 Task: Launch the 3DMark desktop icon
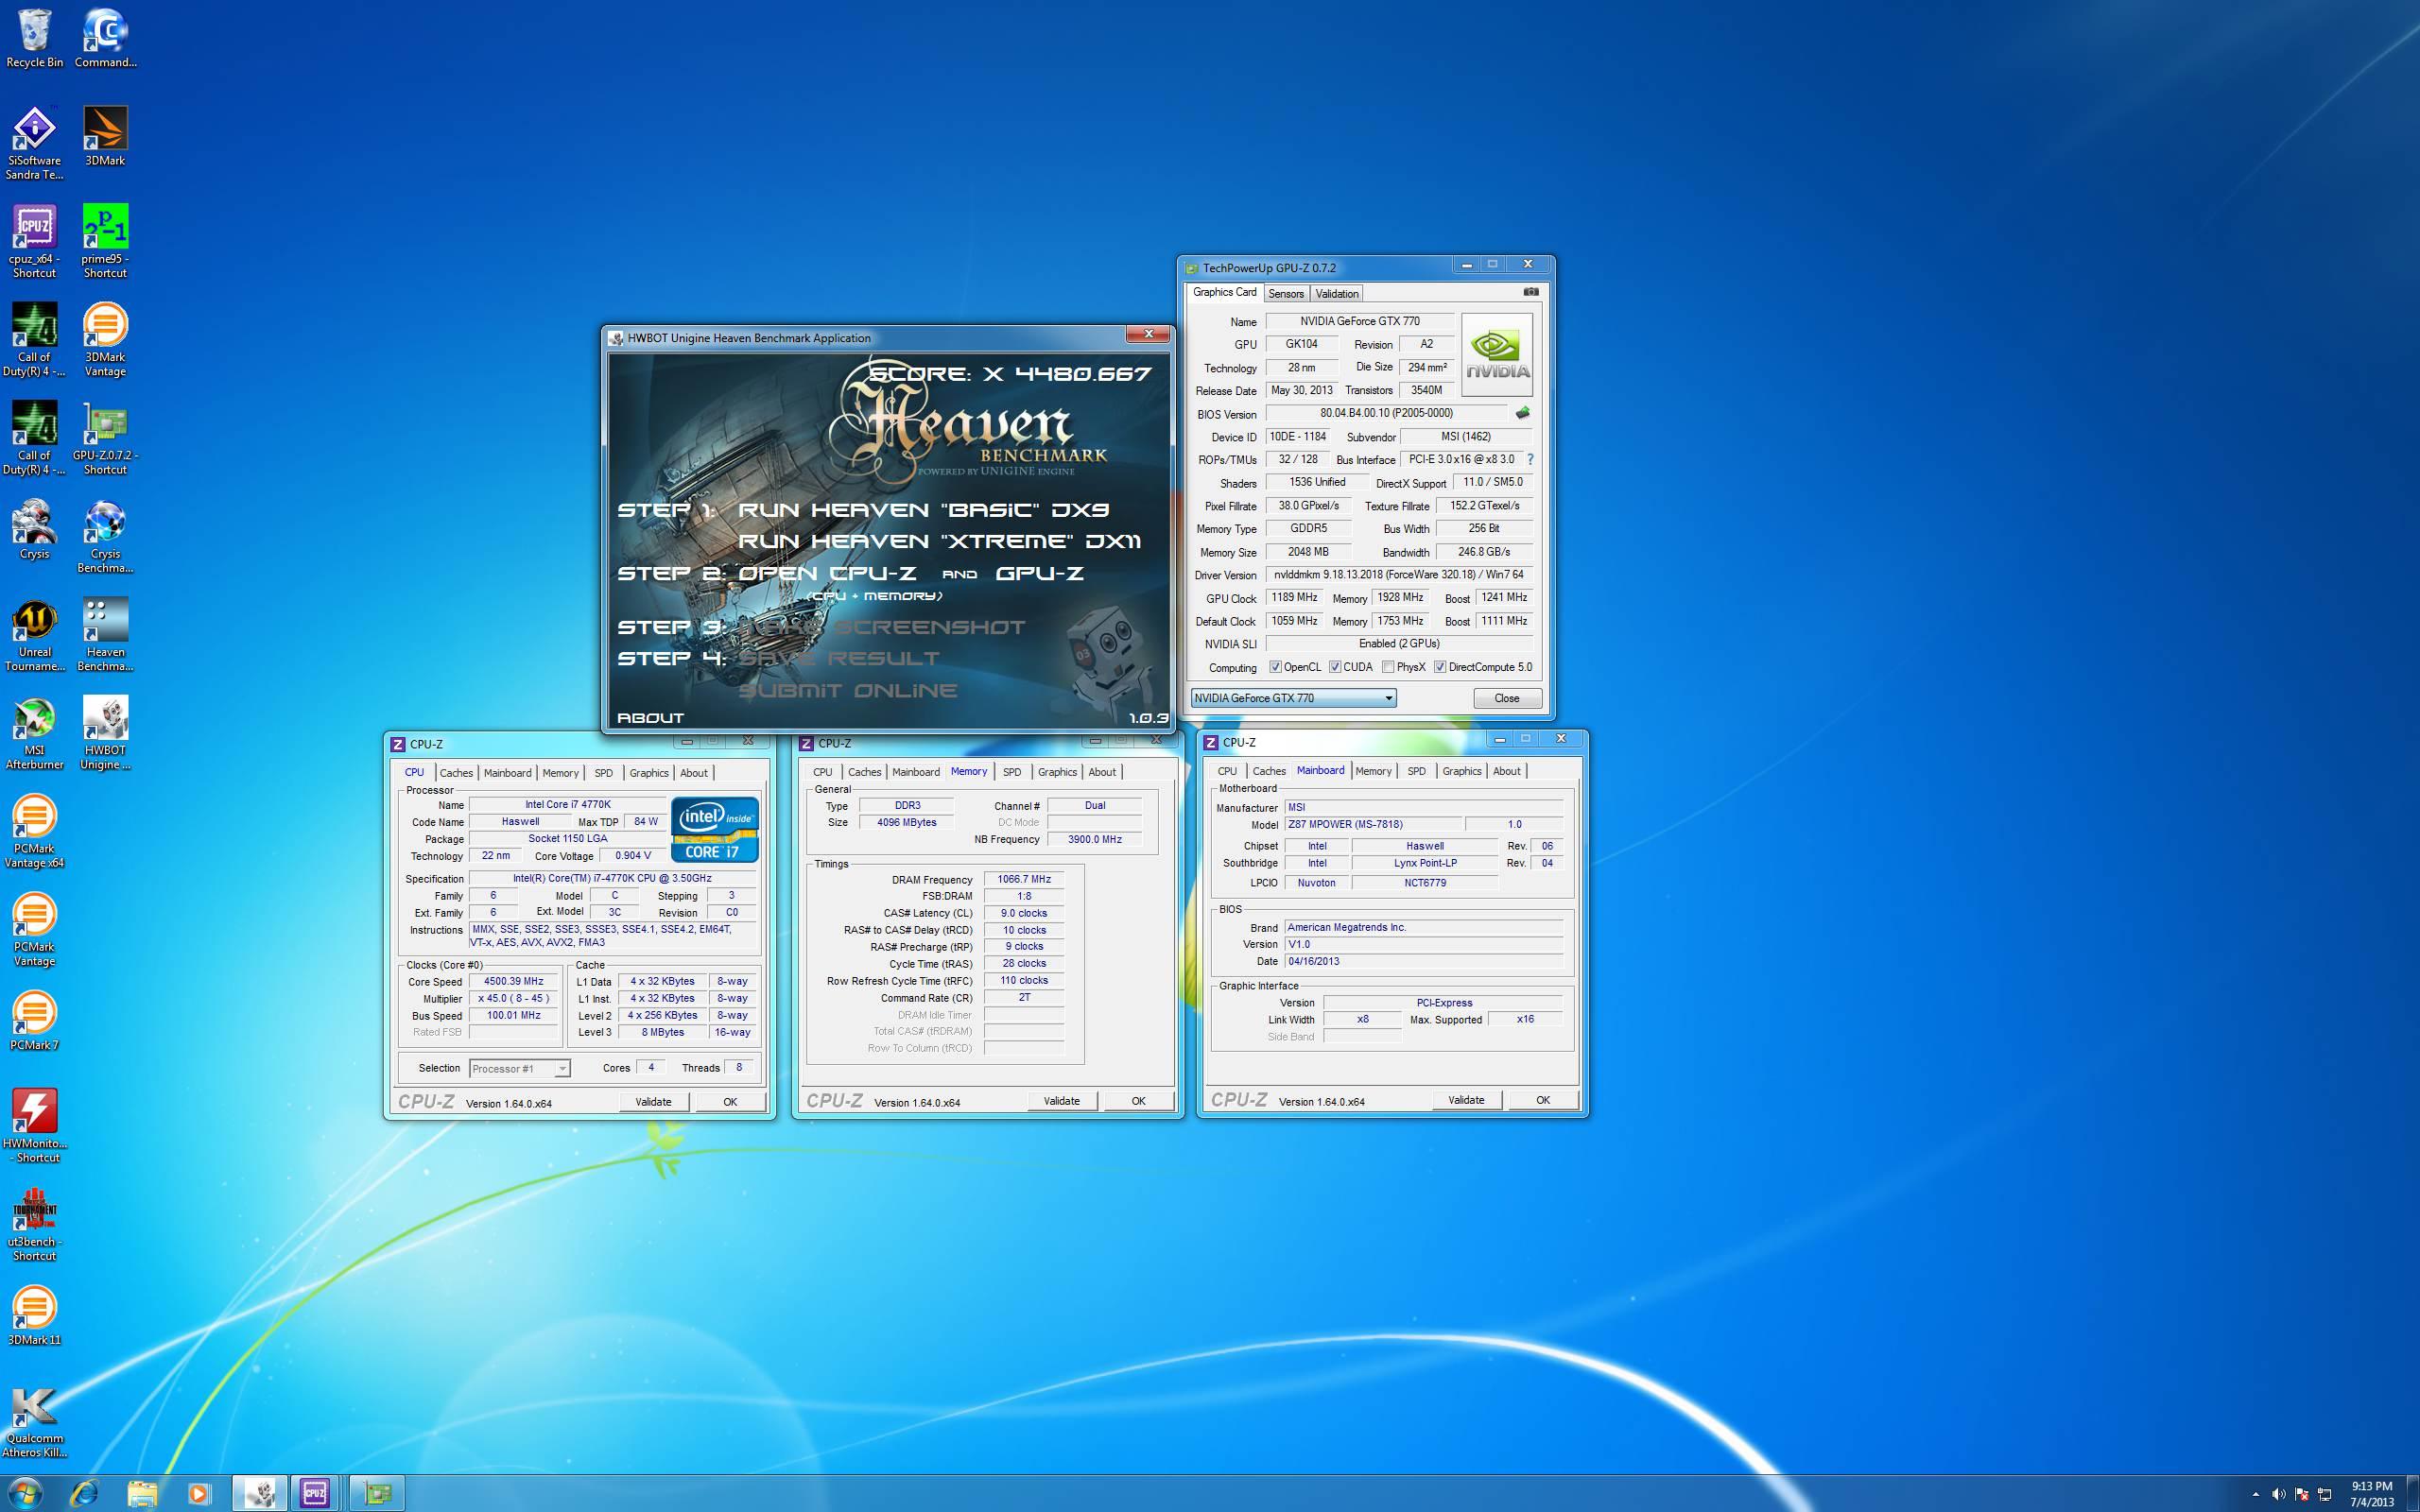coord(105,136)
